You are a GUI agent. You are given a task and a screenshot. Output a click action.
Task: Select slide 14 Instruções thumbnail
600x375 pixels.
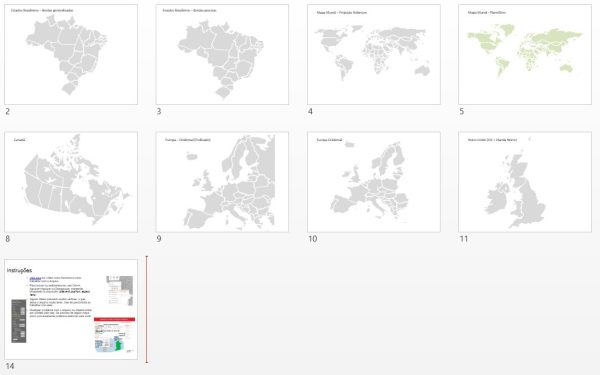pyautogui.click(x=71, y=309)
